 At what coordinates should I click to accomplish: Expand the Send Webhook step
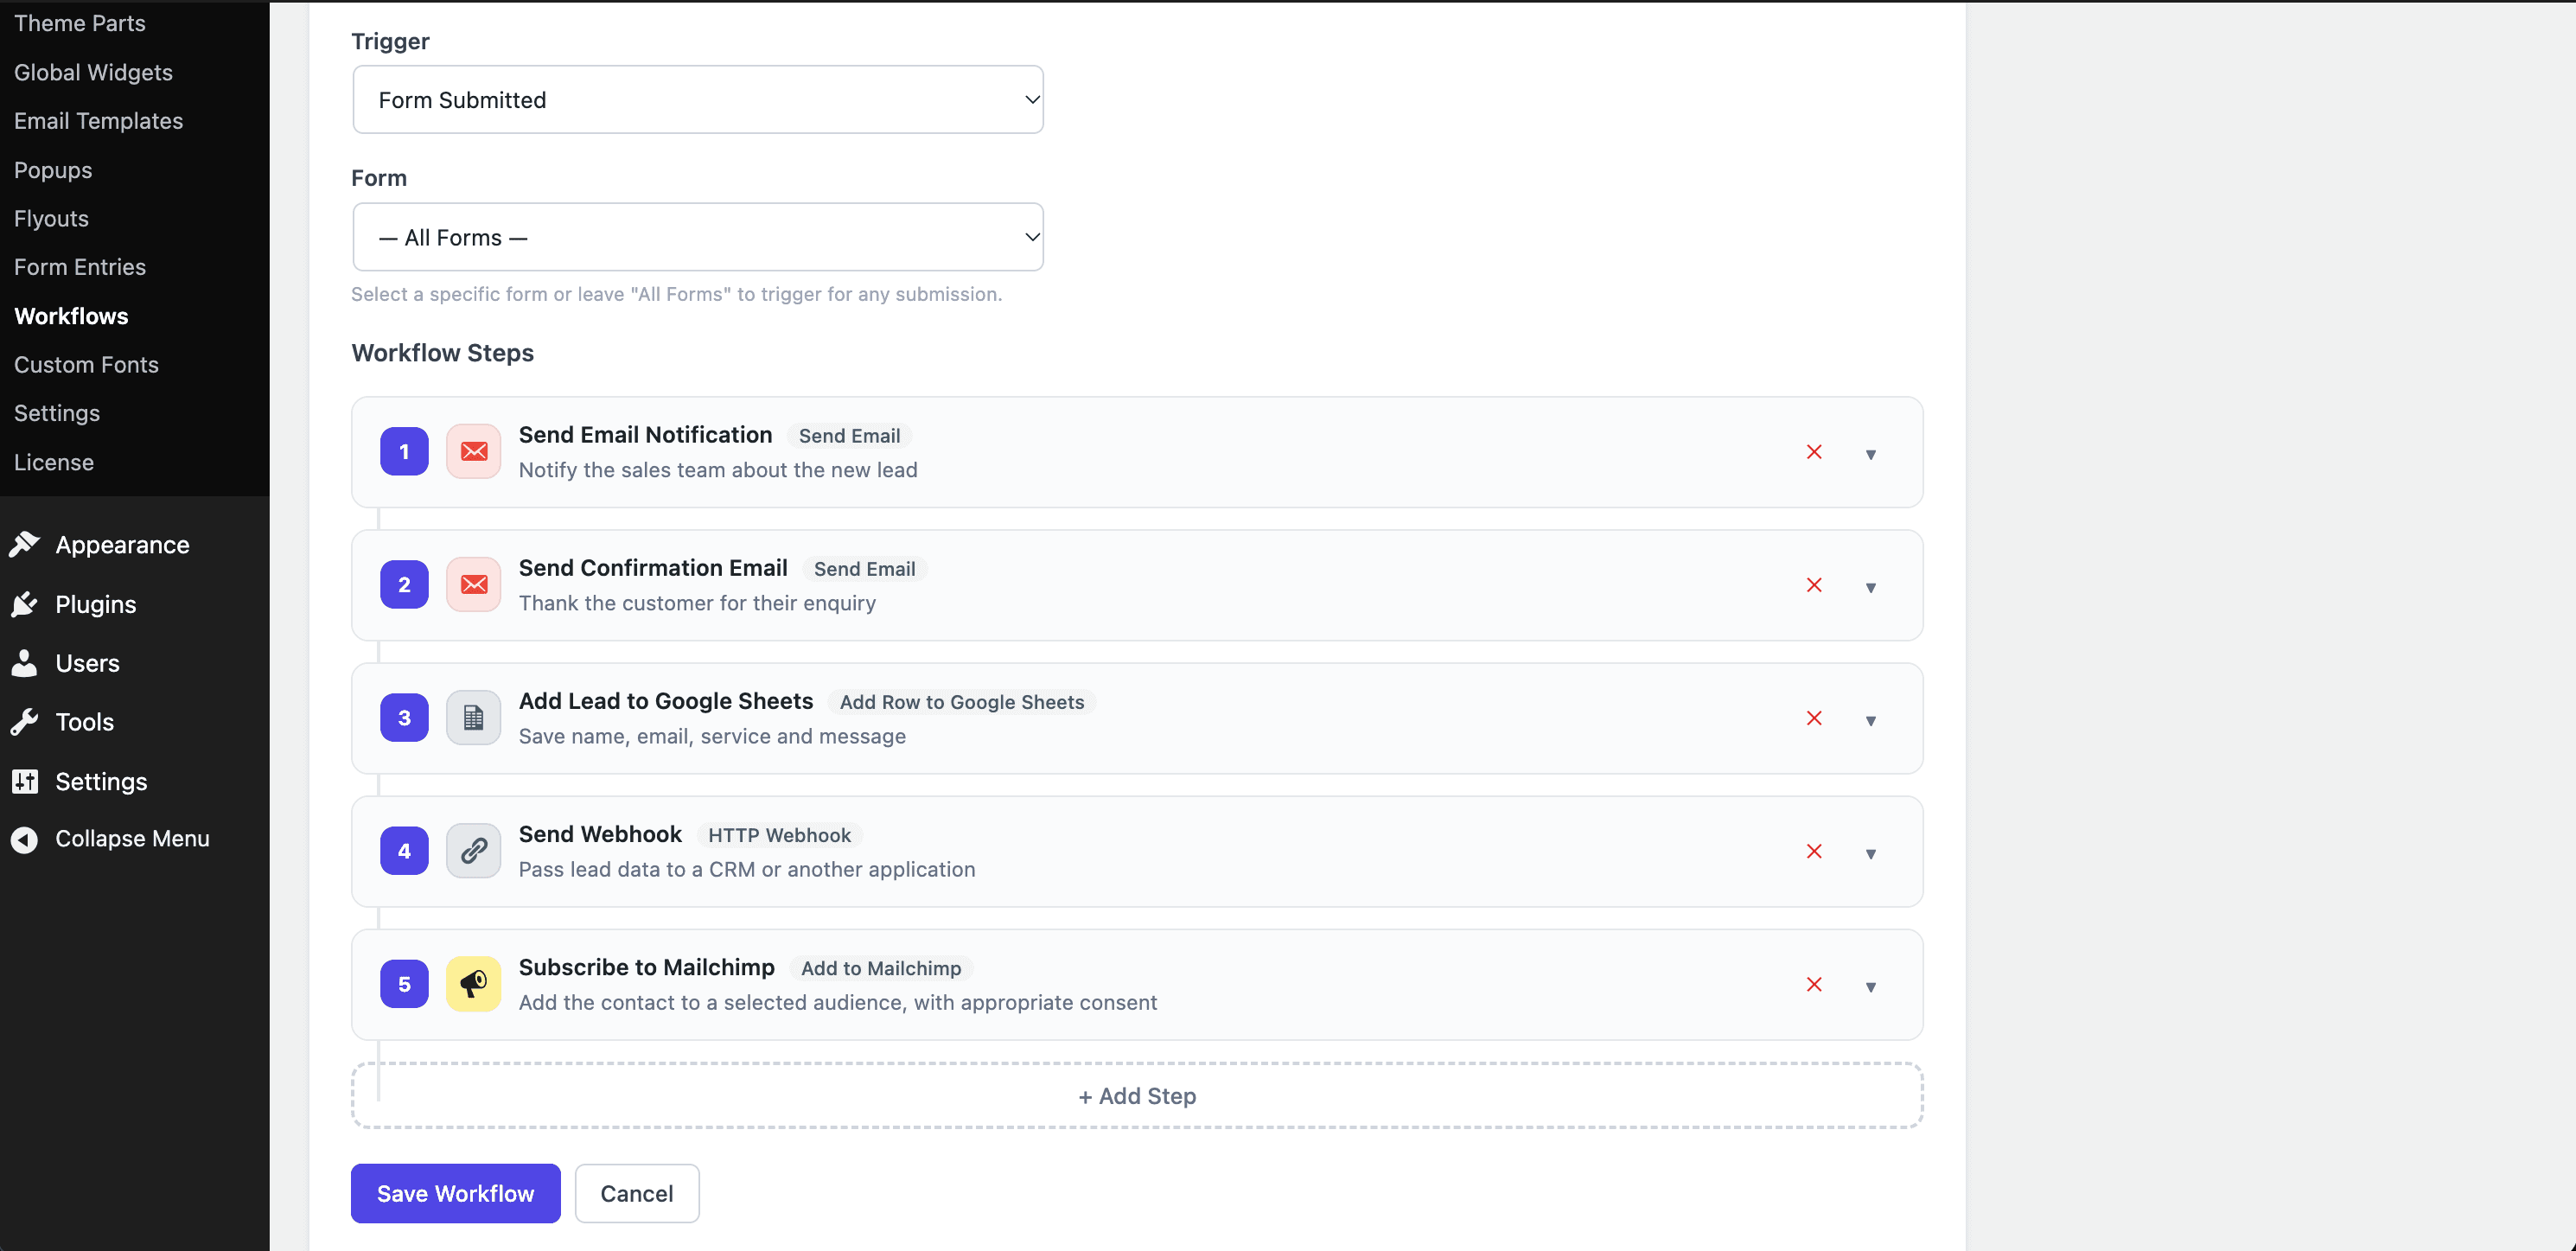(1870, 853)
